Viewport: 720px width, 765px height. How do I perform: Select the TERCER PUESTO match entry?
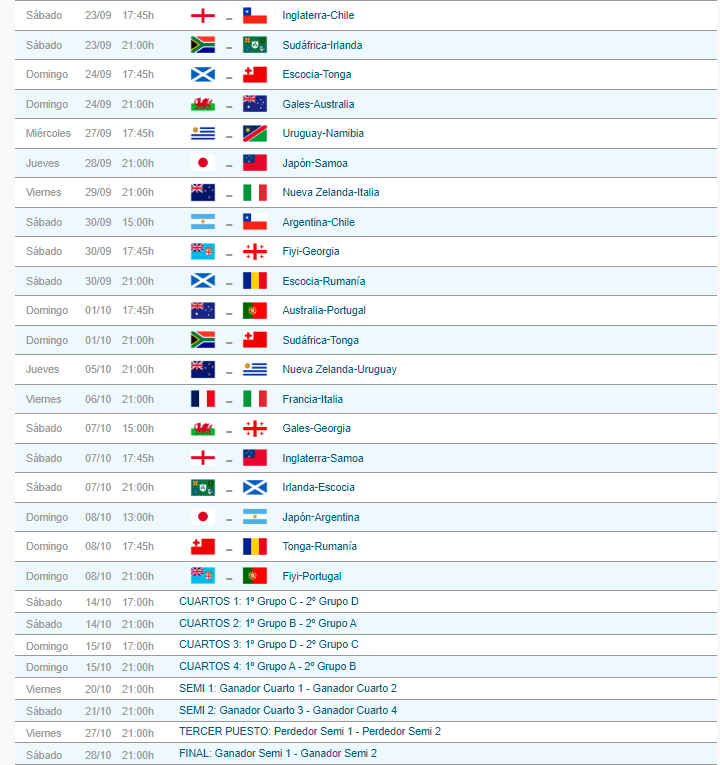[x=309, y=732]
